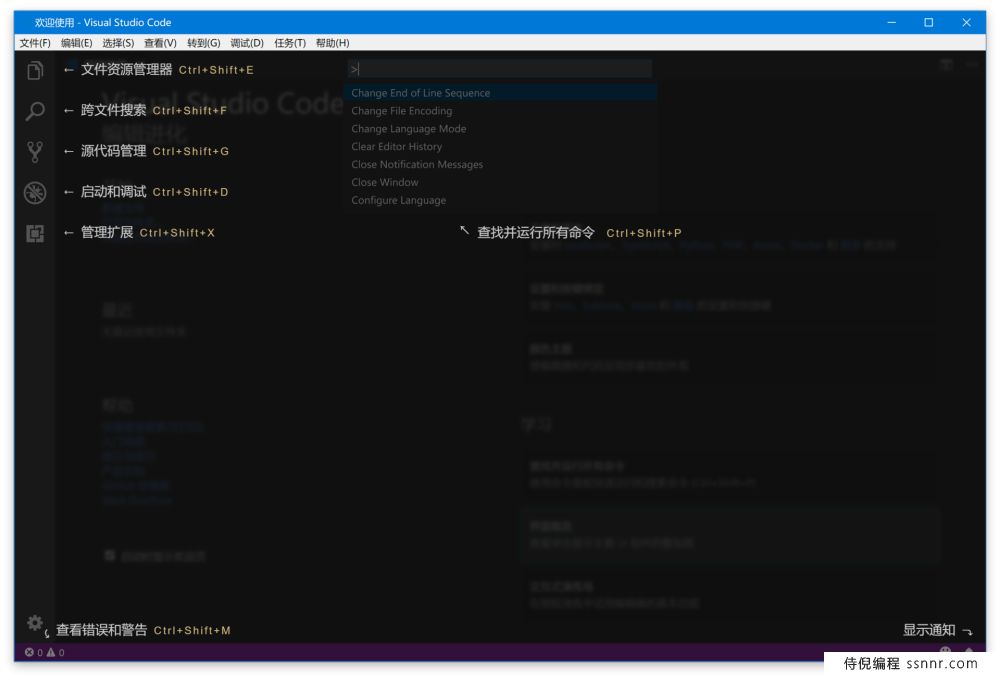Screen dimensions: 1000x679
Task: Select Change File Encoding command
Action: point(500,111)
